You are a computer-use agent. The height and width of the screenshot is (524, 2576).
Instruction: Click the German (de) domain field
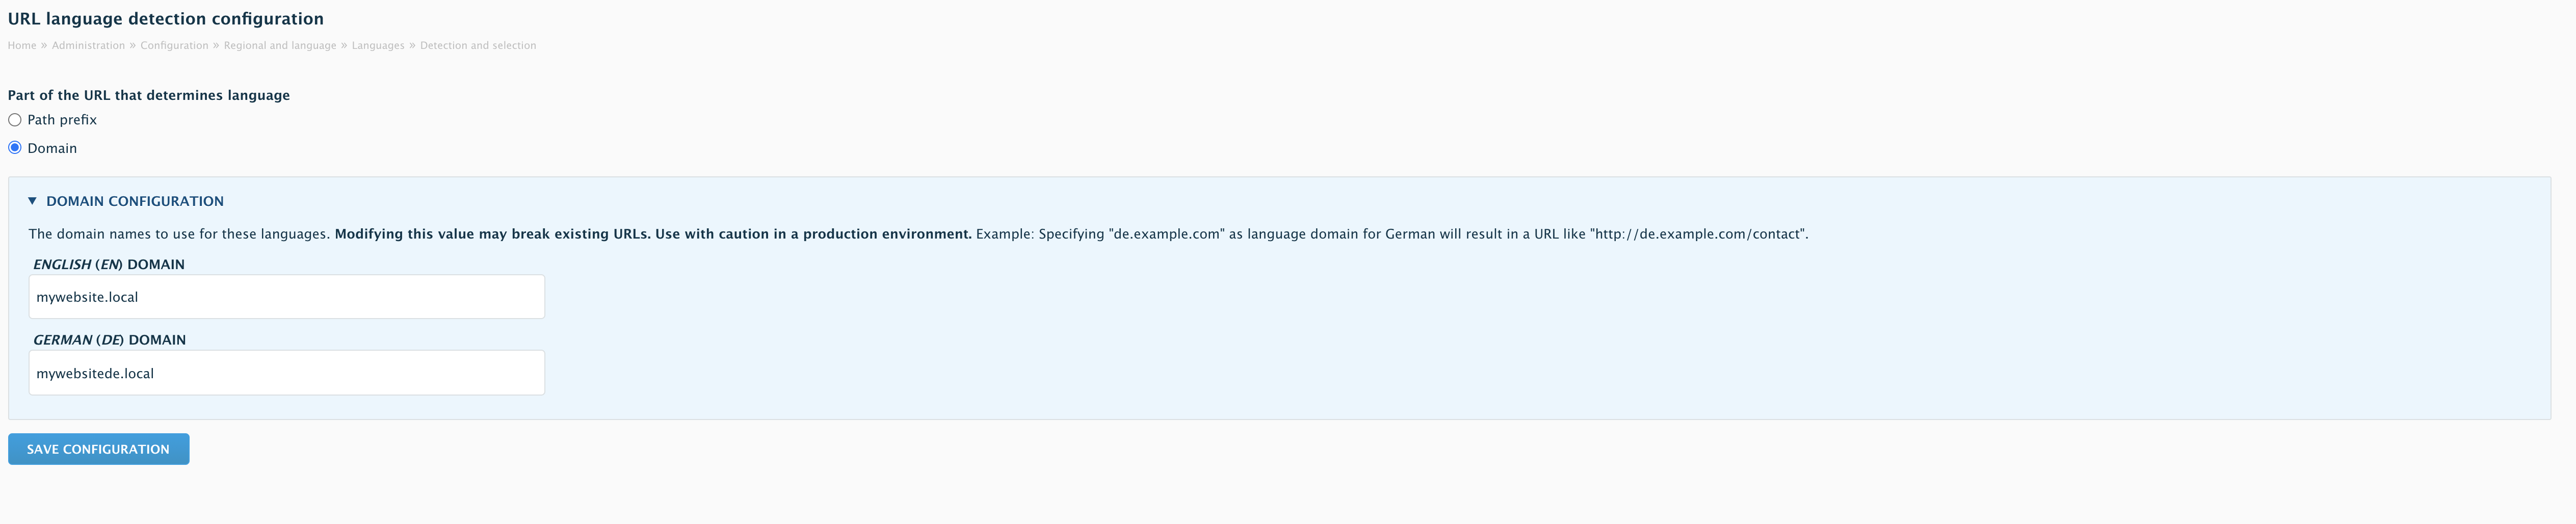tap(287, 373)
